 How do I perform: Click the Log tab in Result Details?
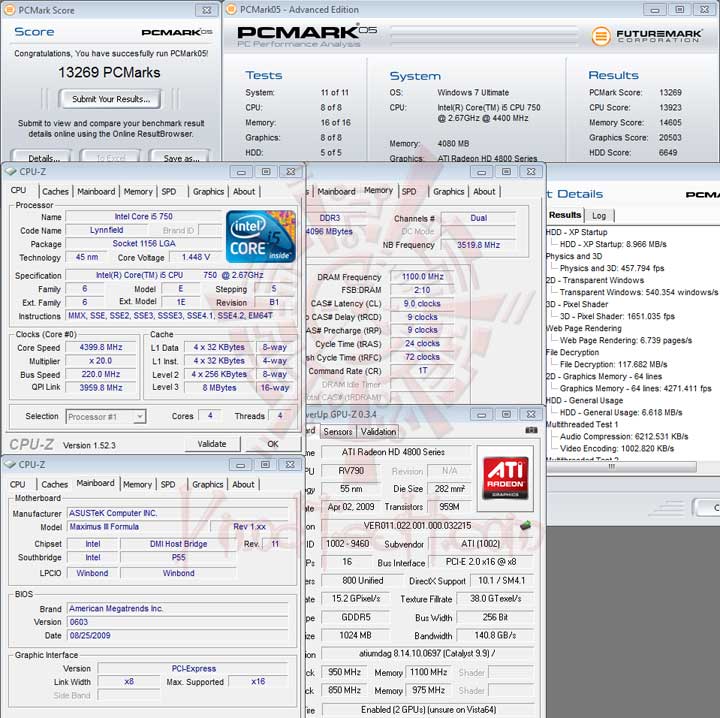(599, 215)
